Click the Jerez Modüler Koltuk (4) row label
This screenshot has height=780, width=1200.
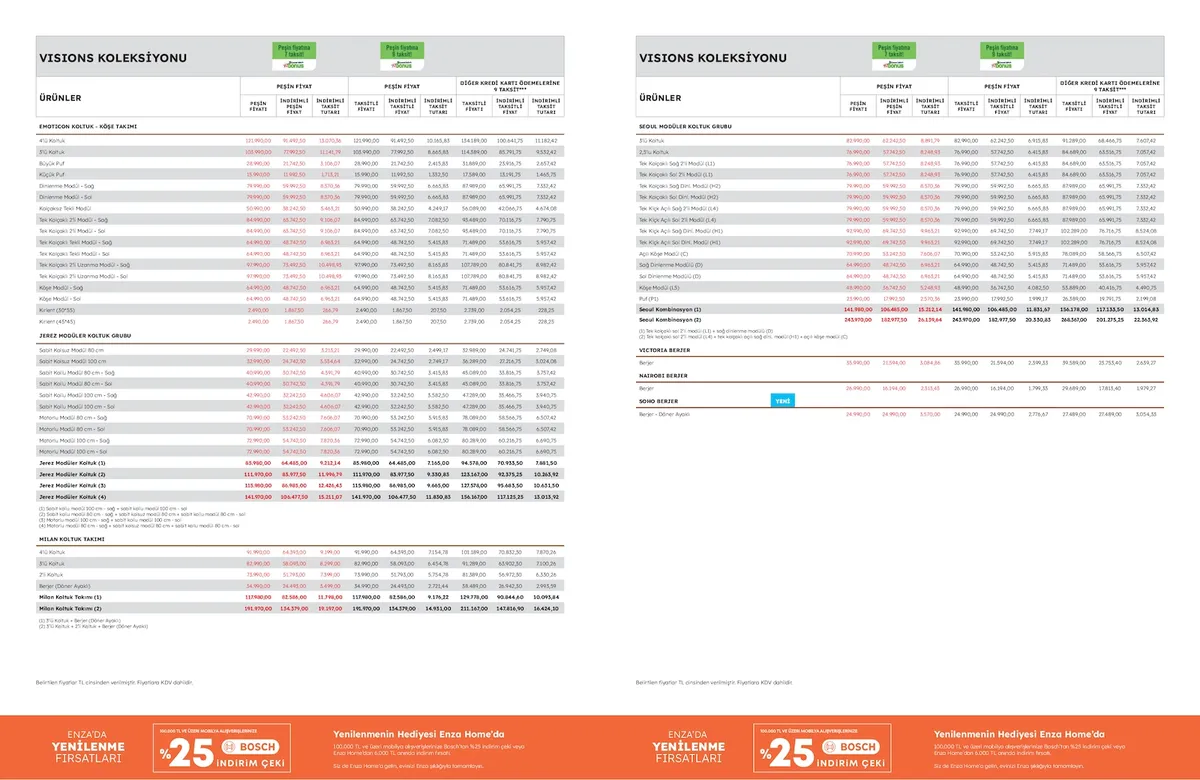[x=73, y=496]
